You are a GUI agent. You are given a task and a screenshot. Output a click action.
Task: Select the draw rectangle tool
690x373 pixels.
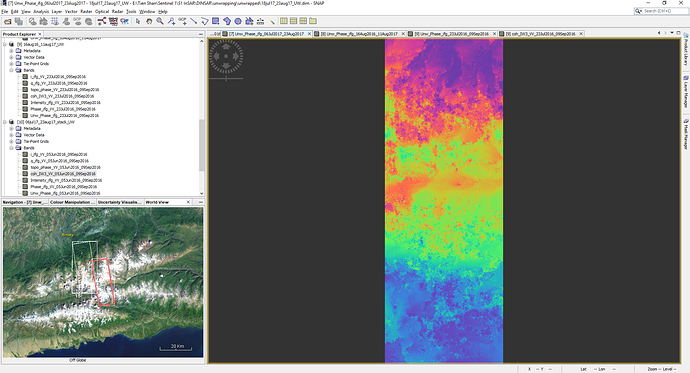215,21
